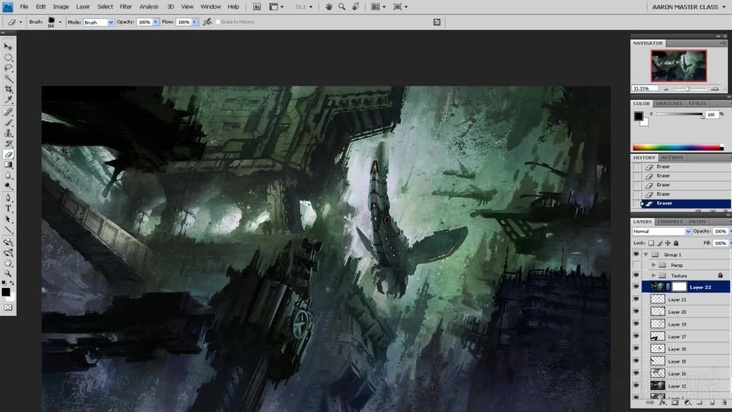This screenshot has width=732, height=412.
Task: Click the Zoom tool in the application bar
Action: click(x=342, y=7)
